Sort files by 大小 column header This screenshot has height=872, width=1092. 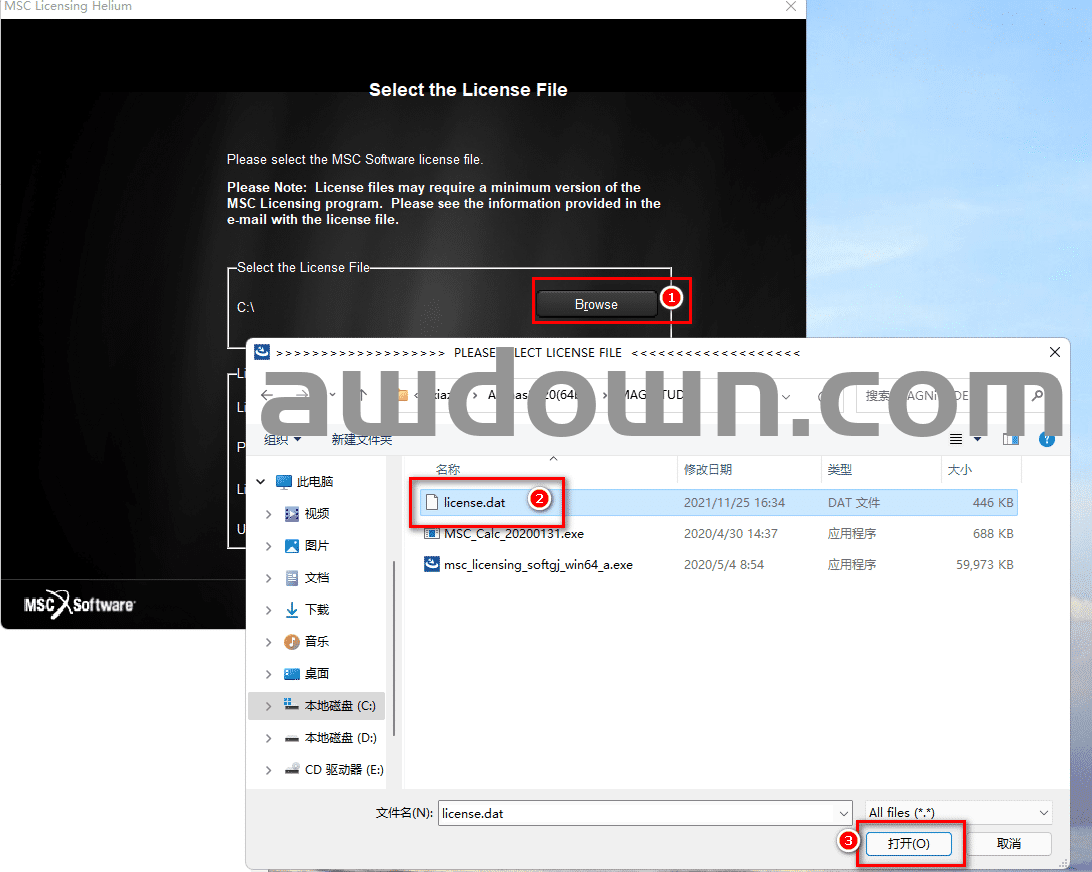958,469
